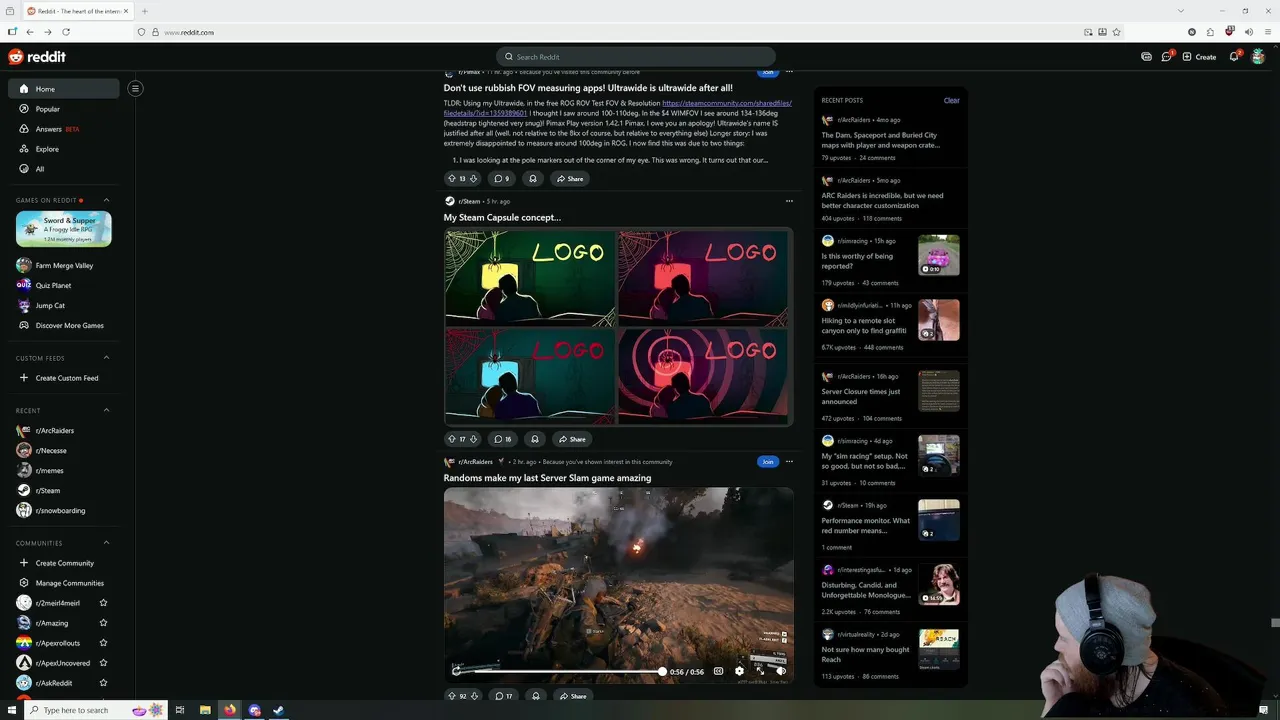Open the user avatar menu
The image size is (1280, 720).
pos(1258,57)
